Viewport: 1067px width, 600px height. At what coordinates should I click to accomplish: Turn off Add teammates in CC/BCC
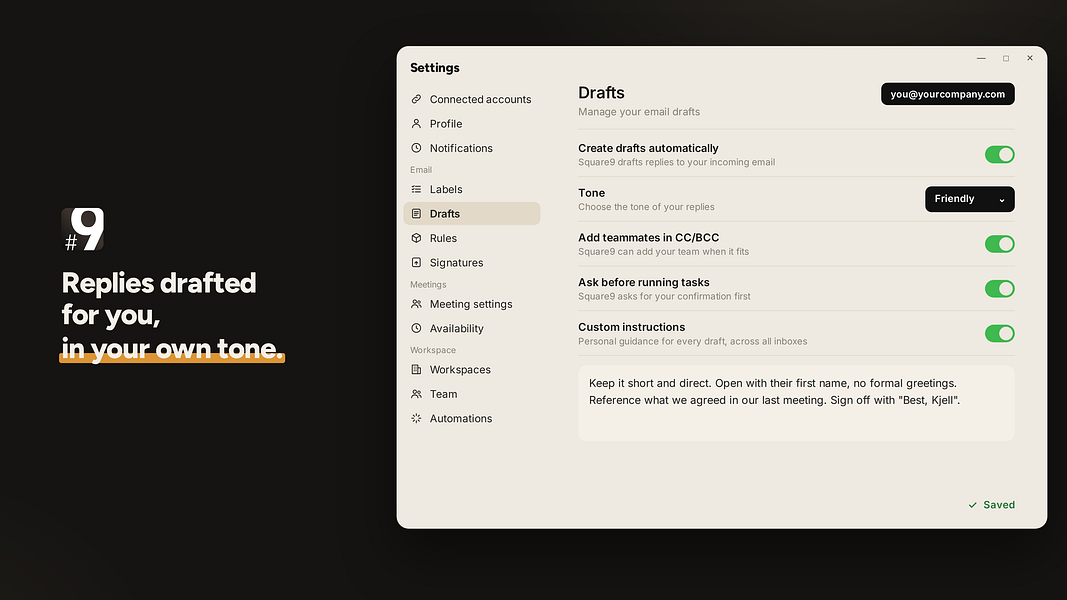(x=1000, y=244)
